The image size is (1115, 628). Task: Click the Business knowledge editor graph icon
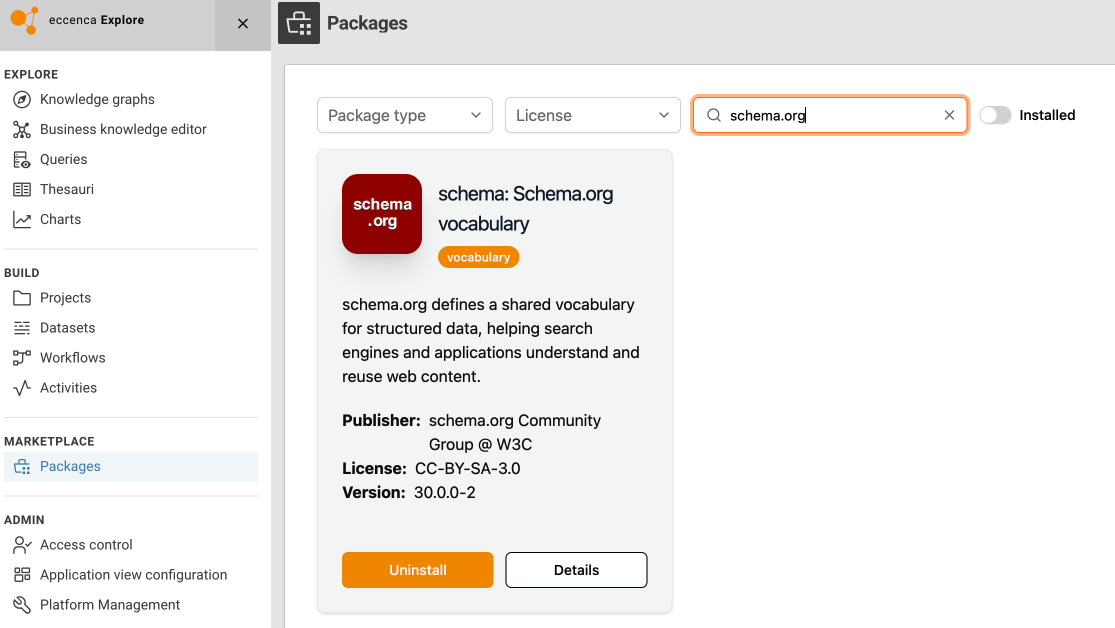[22, 129]
